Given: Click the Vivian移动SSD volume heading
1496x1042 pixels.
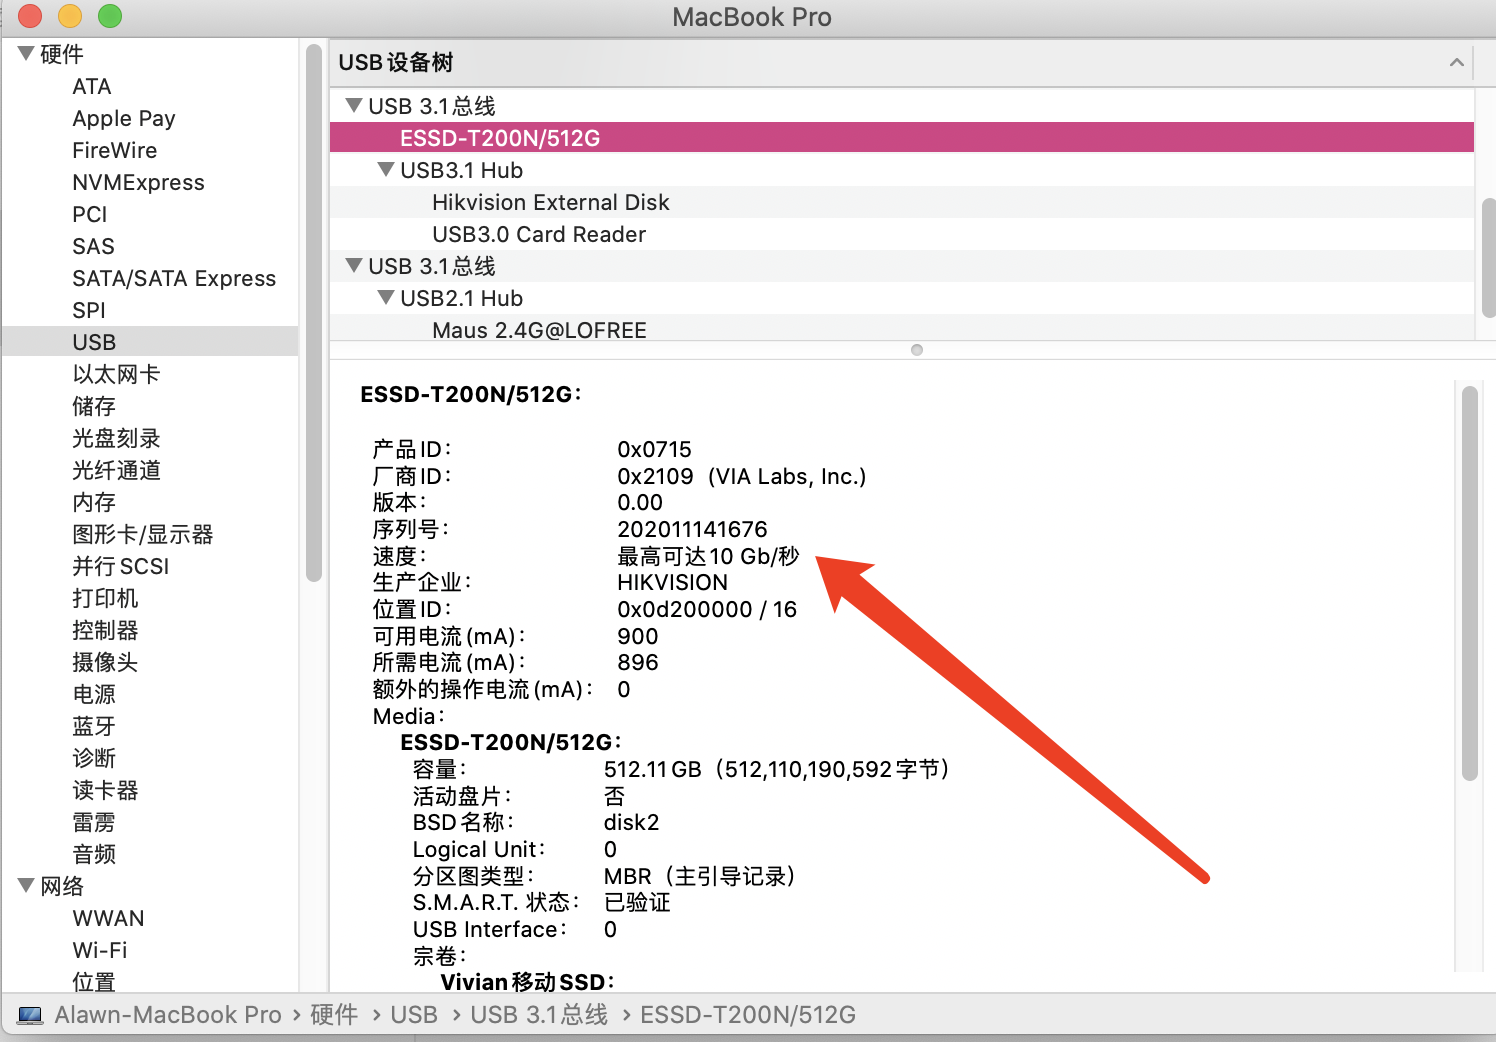Looking at the screenshot, I should pyautogui.click(x=528, y=982).
